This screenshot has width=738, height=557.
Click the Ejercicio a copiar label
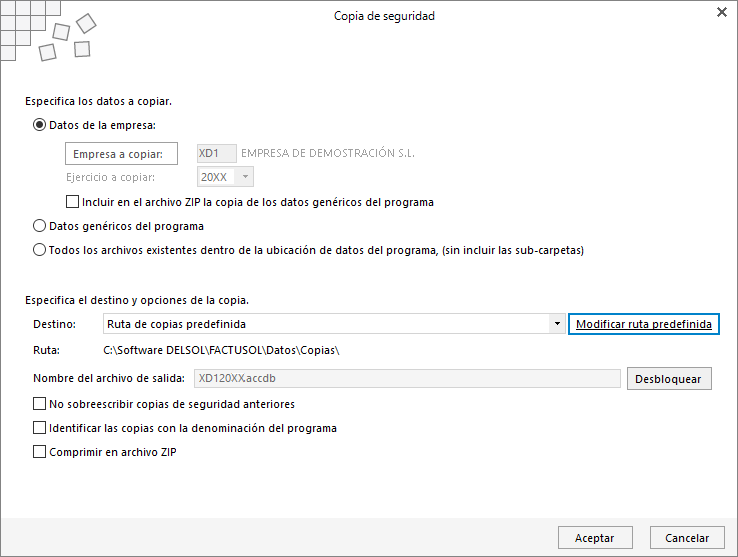tap(111, 178)
